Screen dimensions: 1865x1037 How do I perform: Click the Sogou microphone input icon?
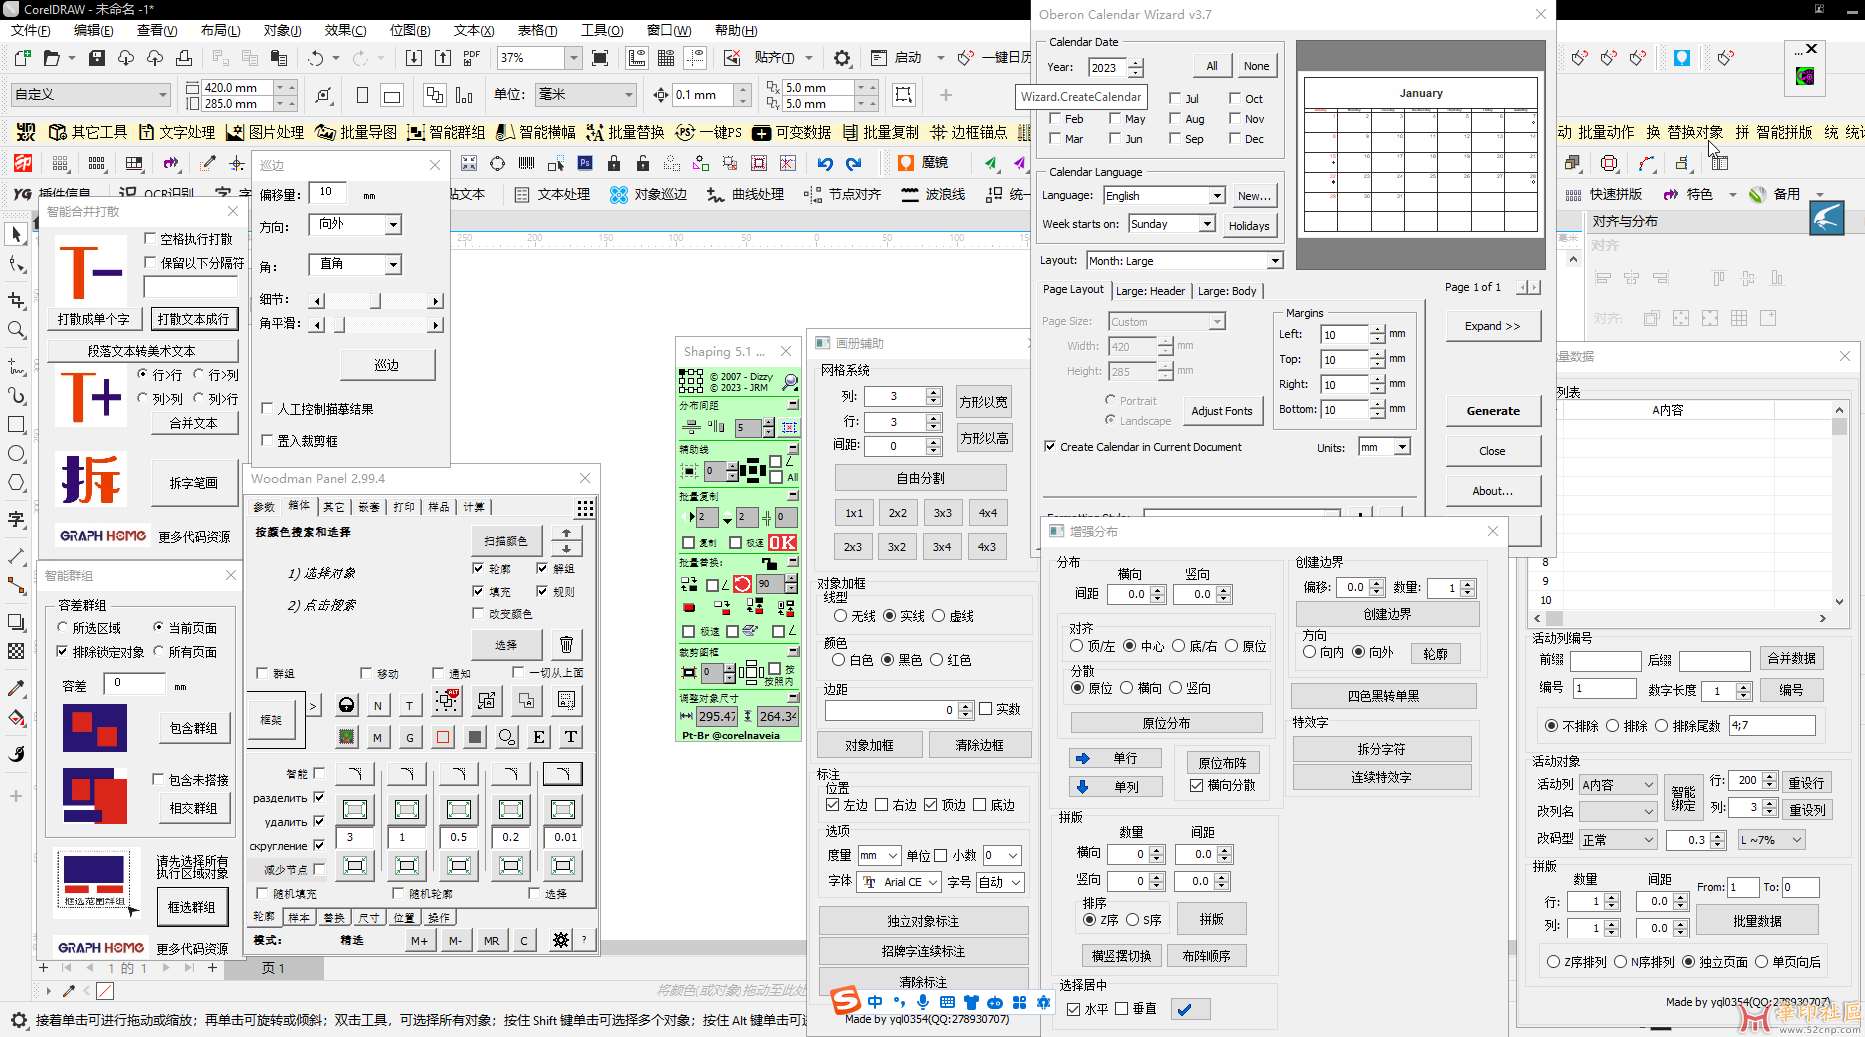(923, 1002)
